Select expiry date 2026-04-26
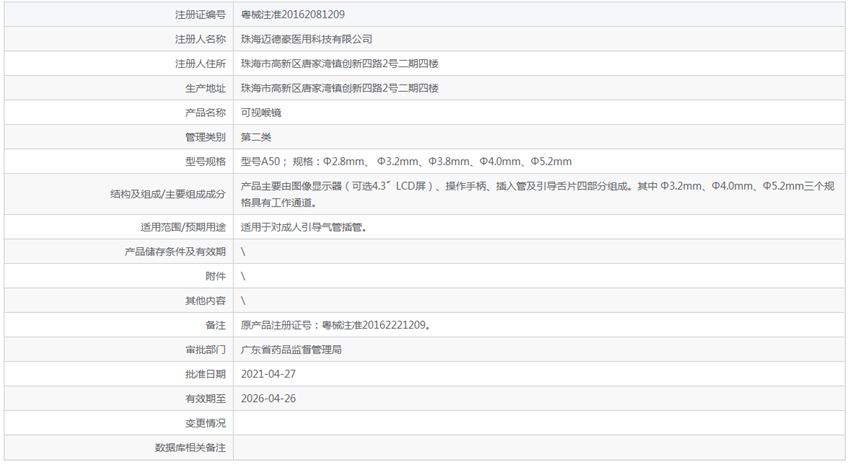The width and height of the screenshot is (850, 464). coord(268,398)
